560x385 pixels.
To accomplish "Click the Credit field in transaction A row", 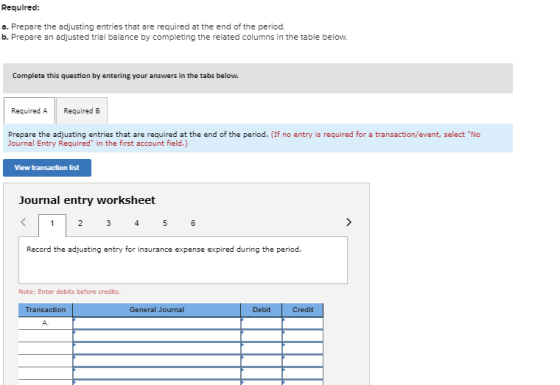I will [303, 323].
